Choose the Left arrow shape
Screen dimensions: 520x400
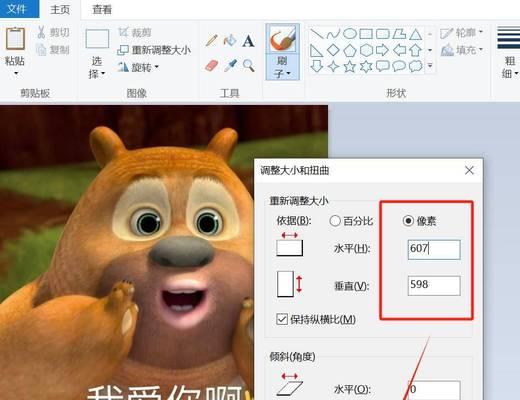click(399, 50)
